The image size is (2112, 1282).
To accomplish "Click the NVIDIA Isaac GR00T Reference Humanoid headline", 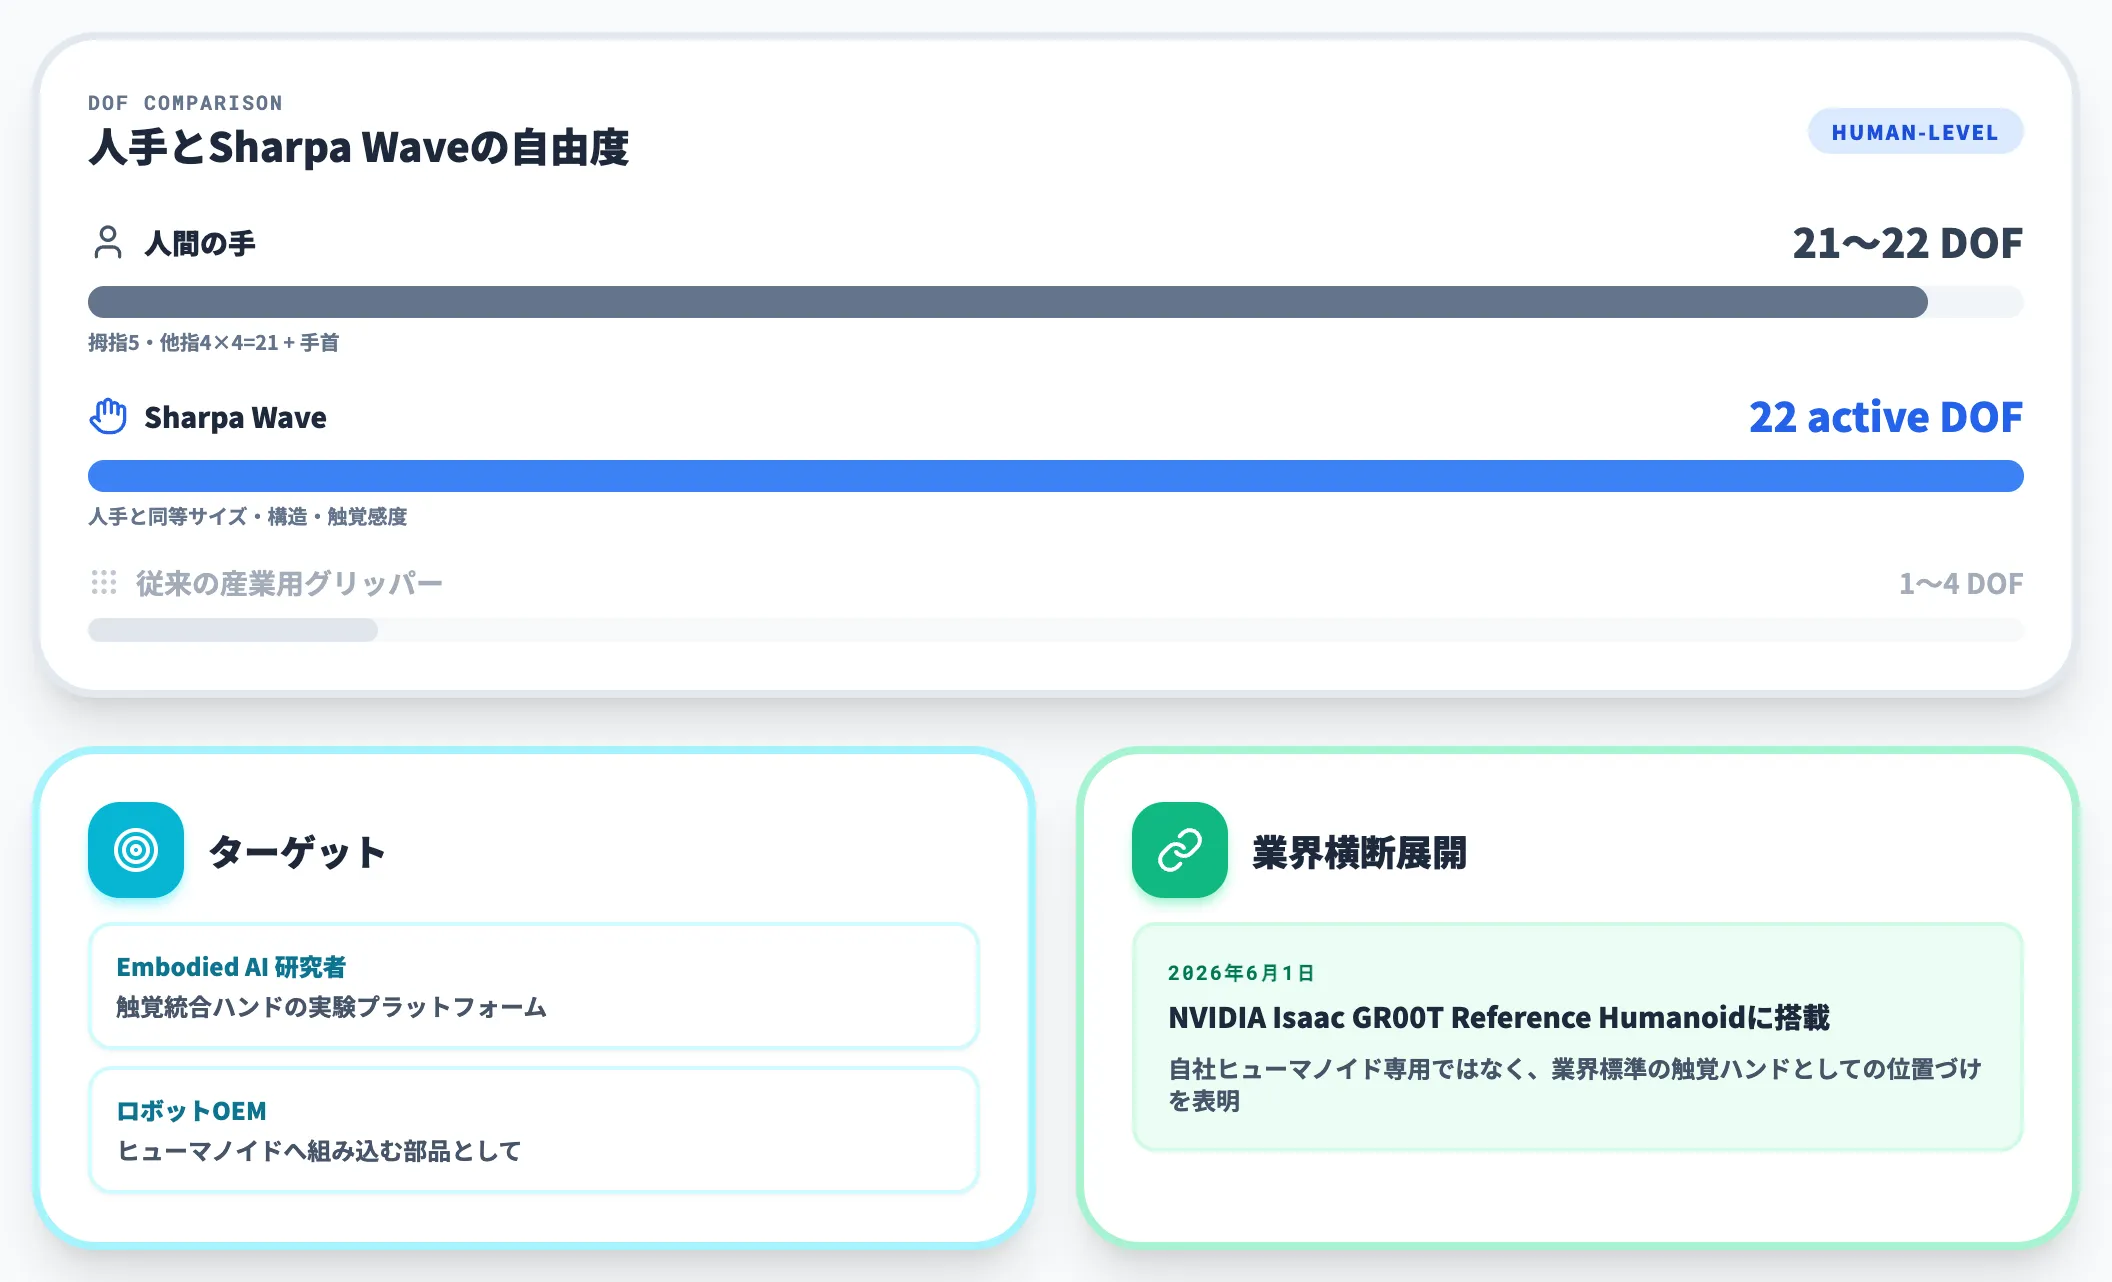I will tap(1499, 1017).
